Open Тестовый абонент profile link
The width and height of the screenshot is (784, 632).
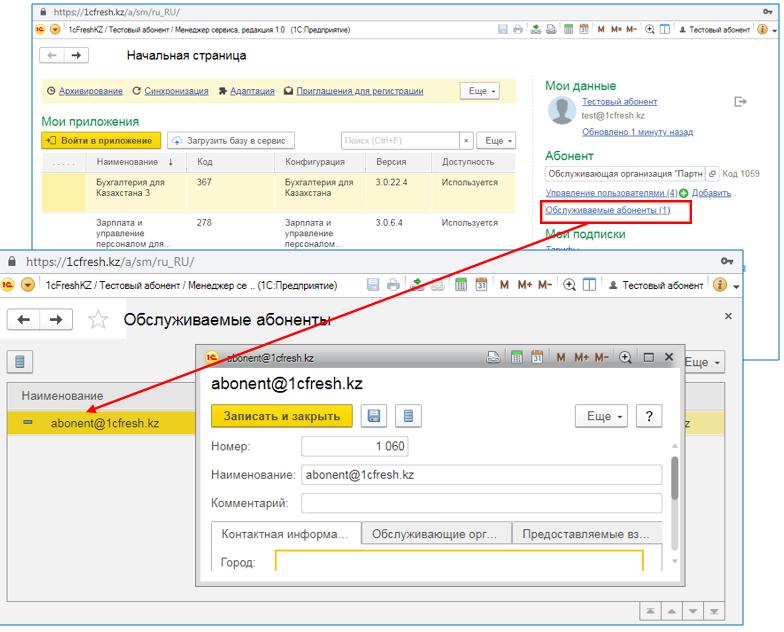620,102
